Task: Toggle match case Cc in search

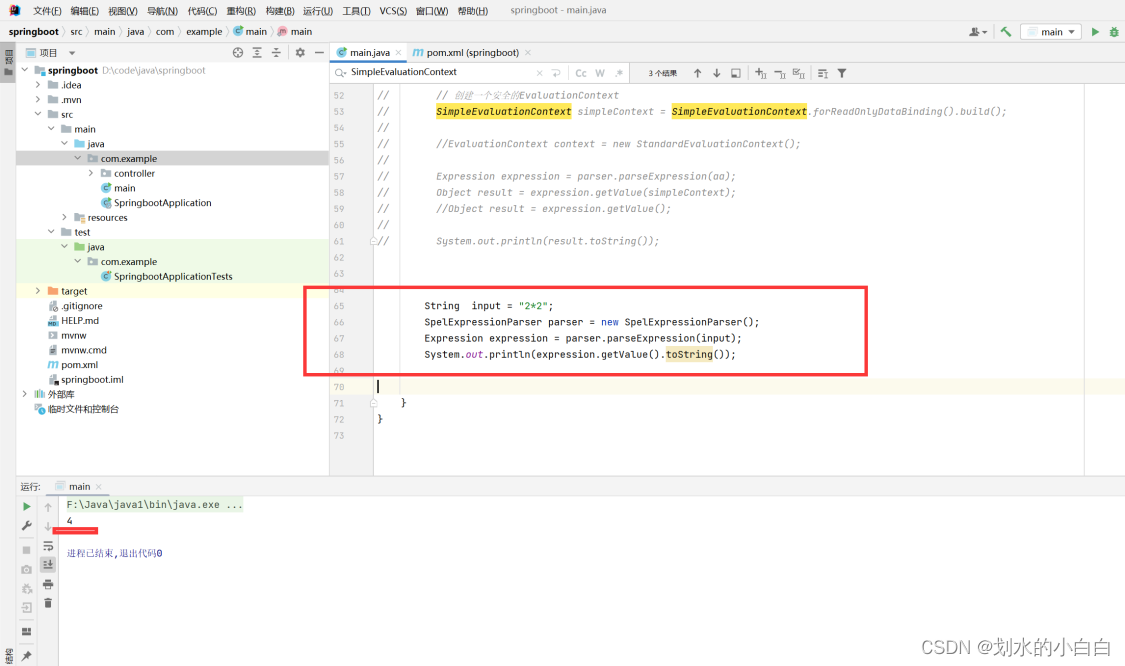Action: tap(581, 73)
